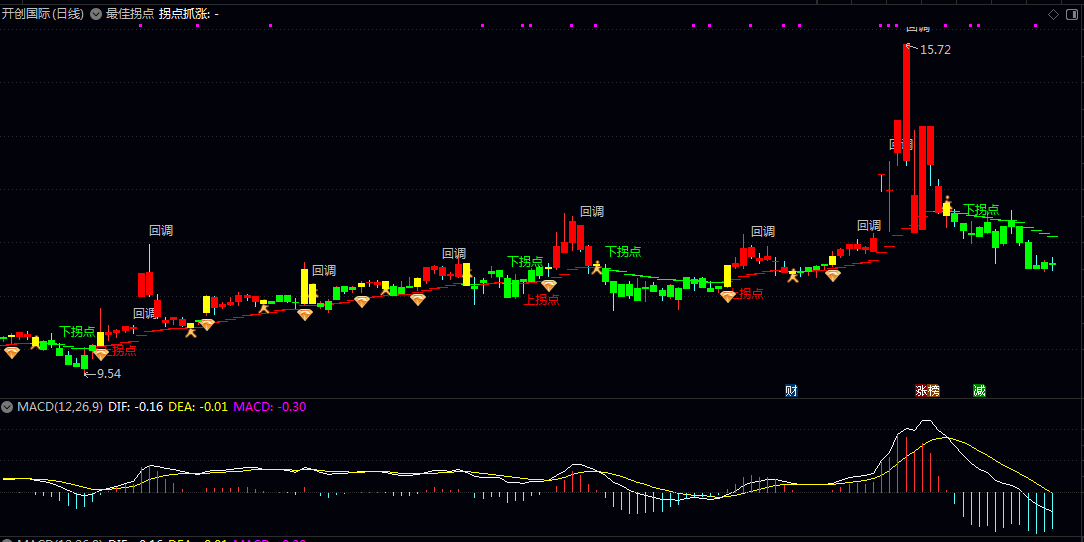Click the diamond icon beside the rightmost 上拐点
This screenshot has width=1084, height=542.
[727, 297]
